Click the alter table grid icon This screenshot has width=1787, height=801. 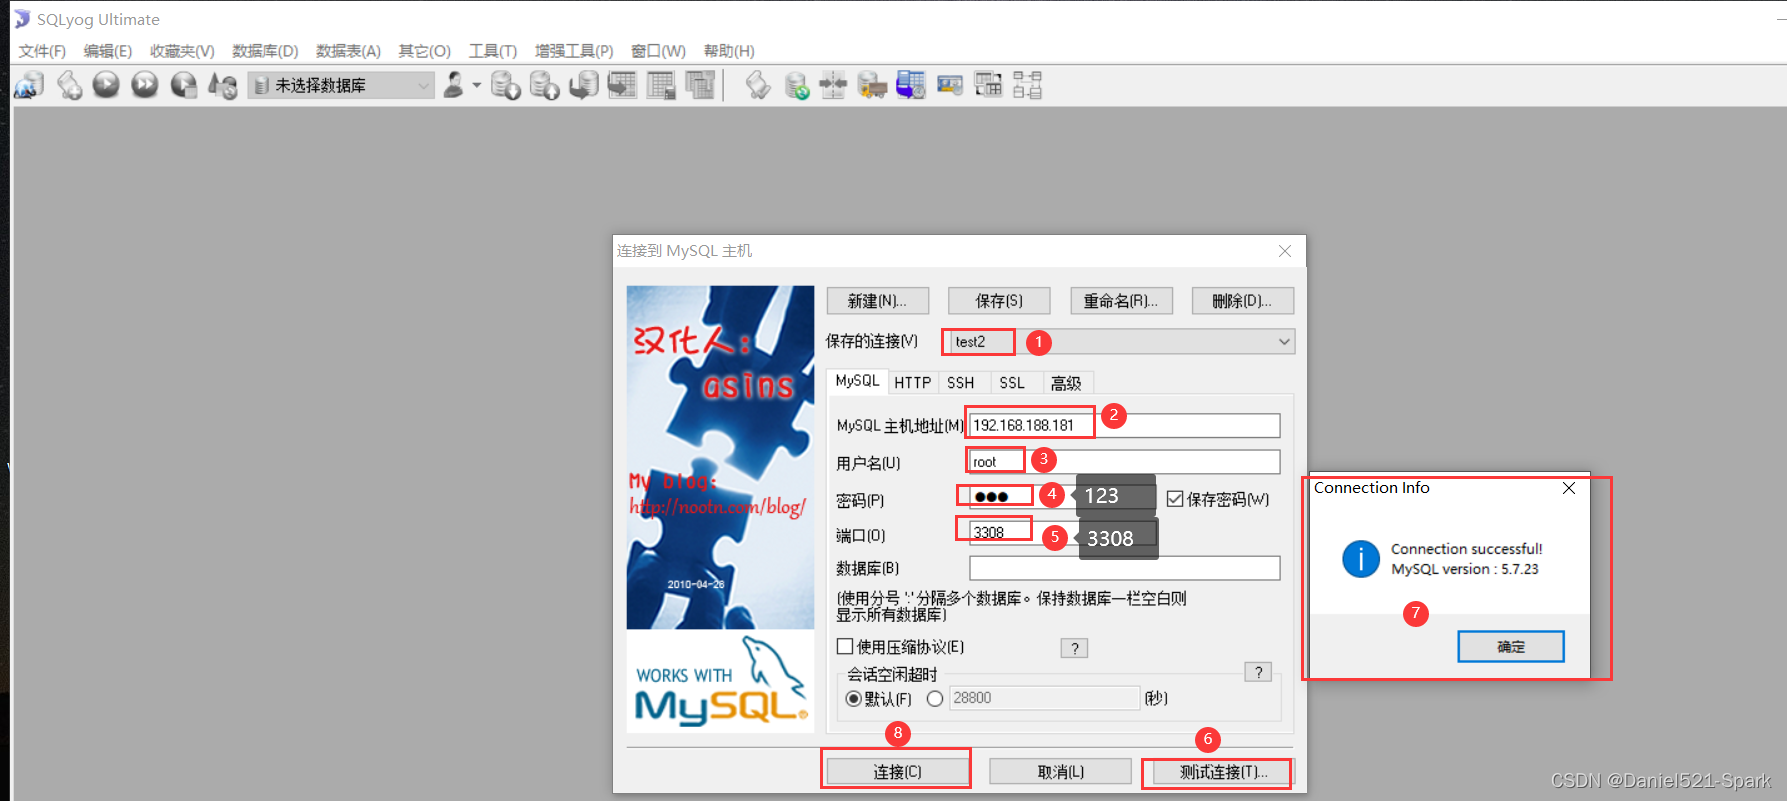coord(661,85)
